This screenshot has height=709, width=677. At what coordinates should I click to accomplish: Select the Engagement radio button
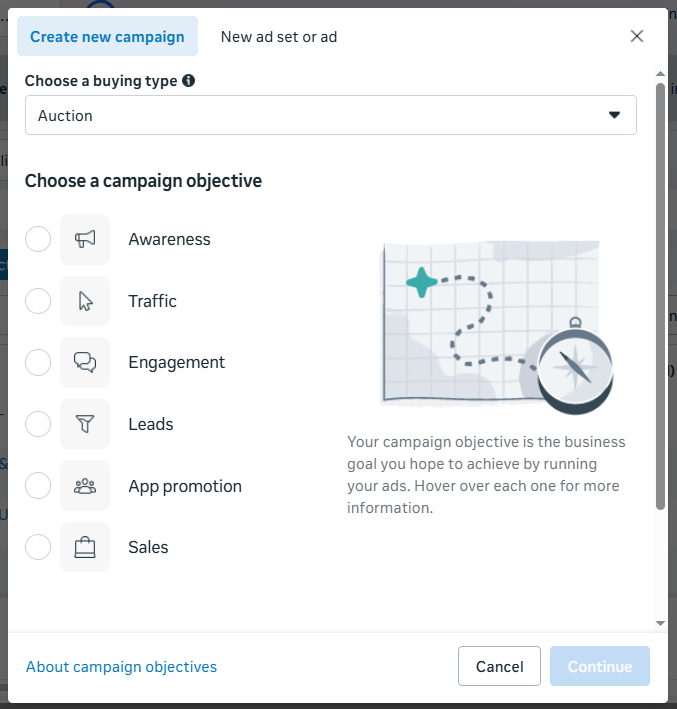(38, 363)
